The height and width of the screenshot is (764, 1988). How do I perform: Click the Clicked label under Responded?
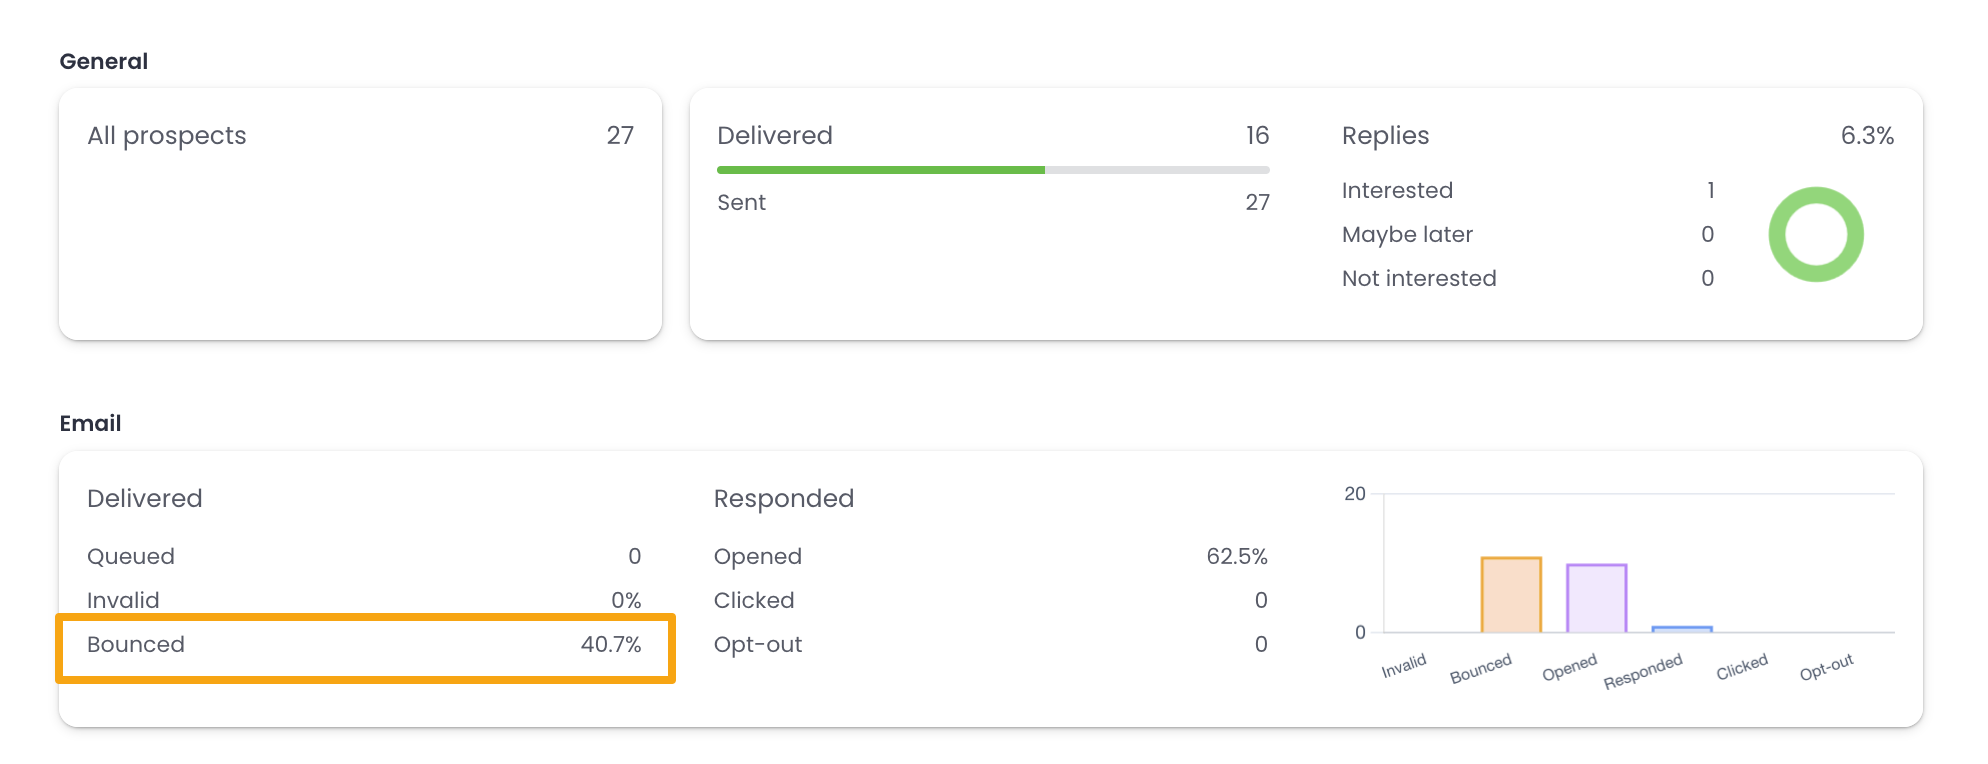[754, 600]
